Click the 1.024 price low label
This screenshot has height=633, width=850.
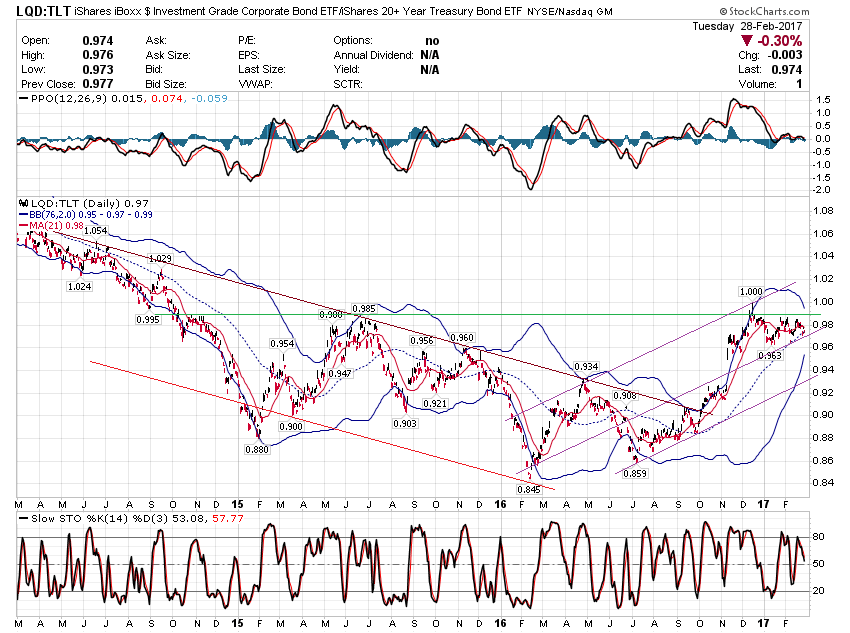[79, 287]
